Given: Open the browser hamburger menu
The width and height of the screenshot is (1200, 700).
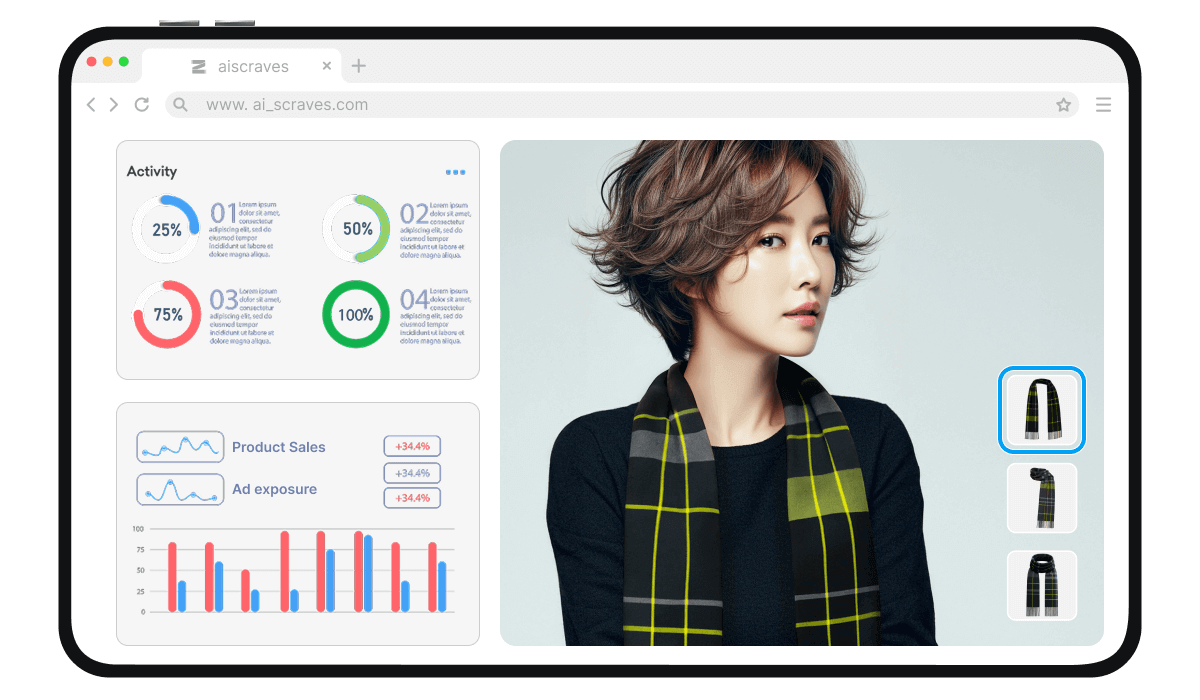Looking at the screenshot, I should [x=1103, y=105].
